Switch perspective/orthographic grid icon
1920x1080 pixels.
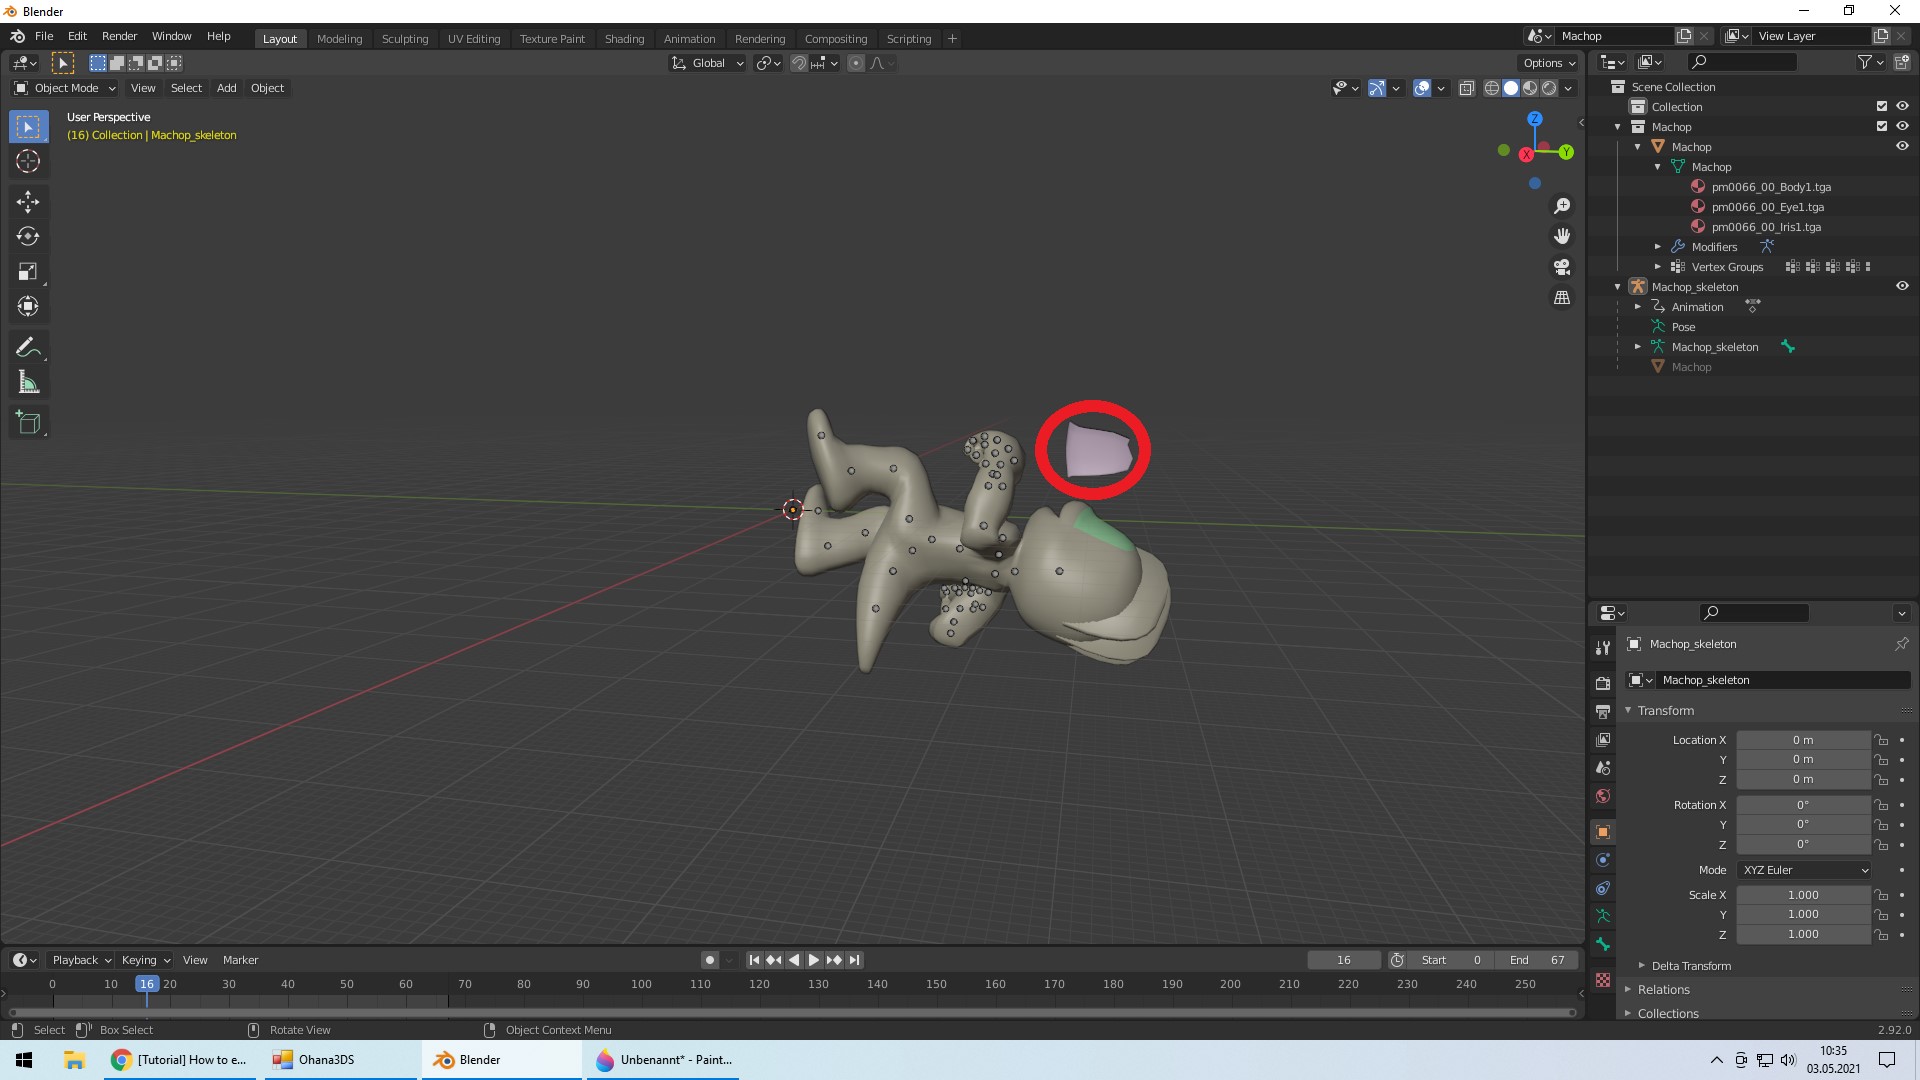click(x=1562, y=298)
